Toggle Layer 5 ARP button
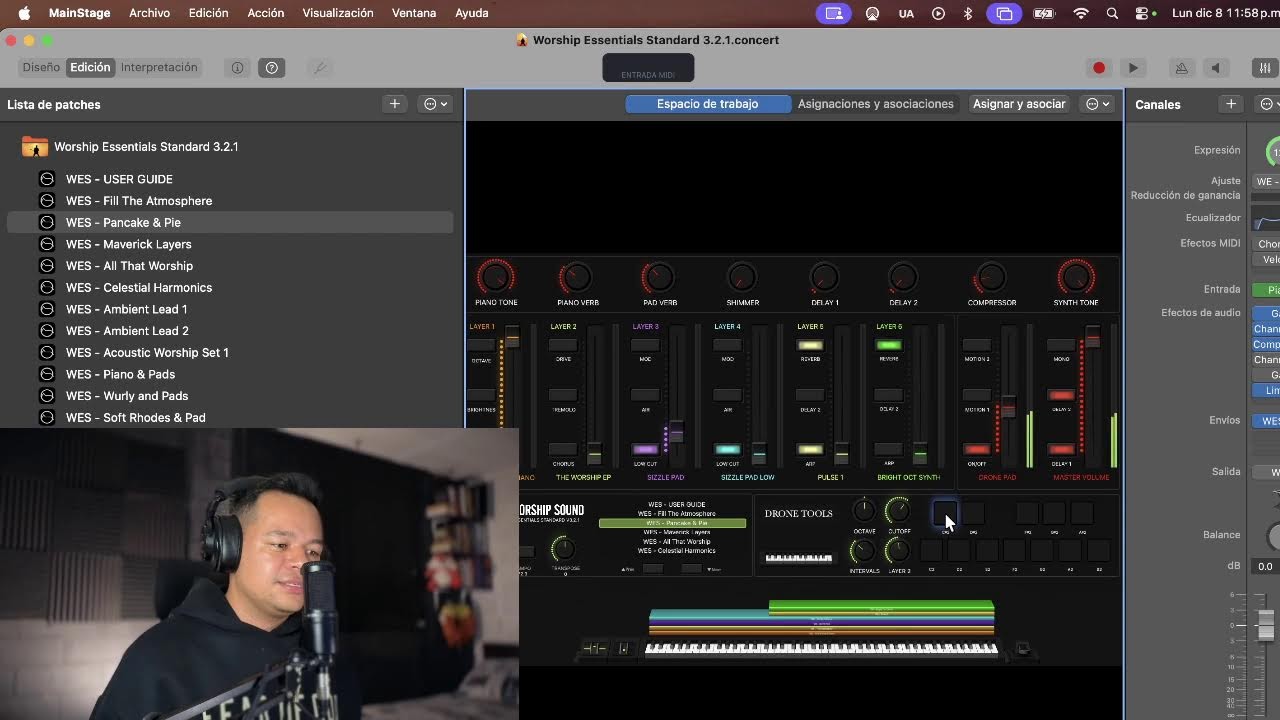1280x720 pixels. pos(810,450)
